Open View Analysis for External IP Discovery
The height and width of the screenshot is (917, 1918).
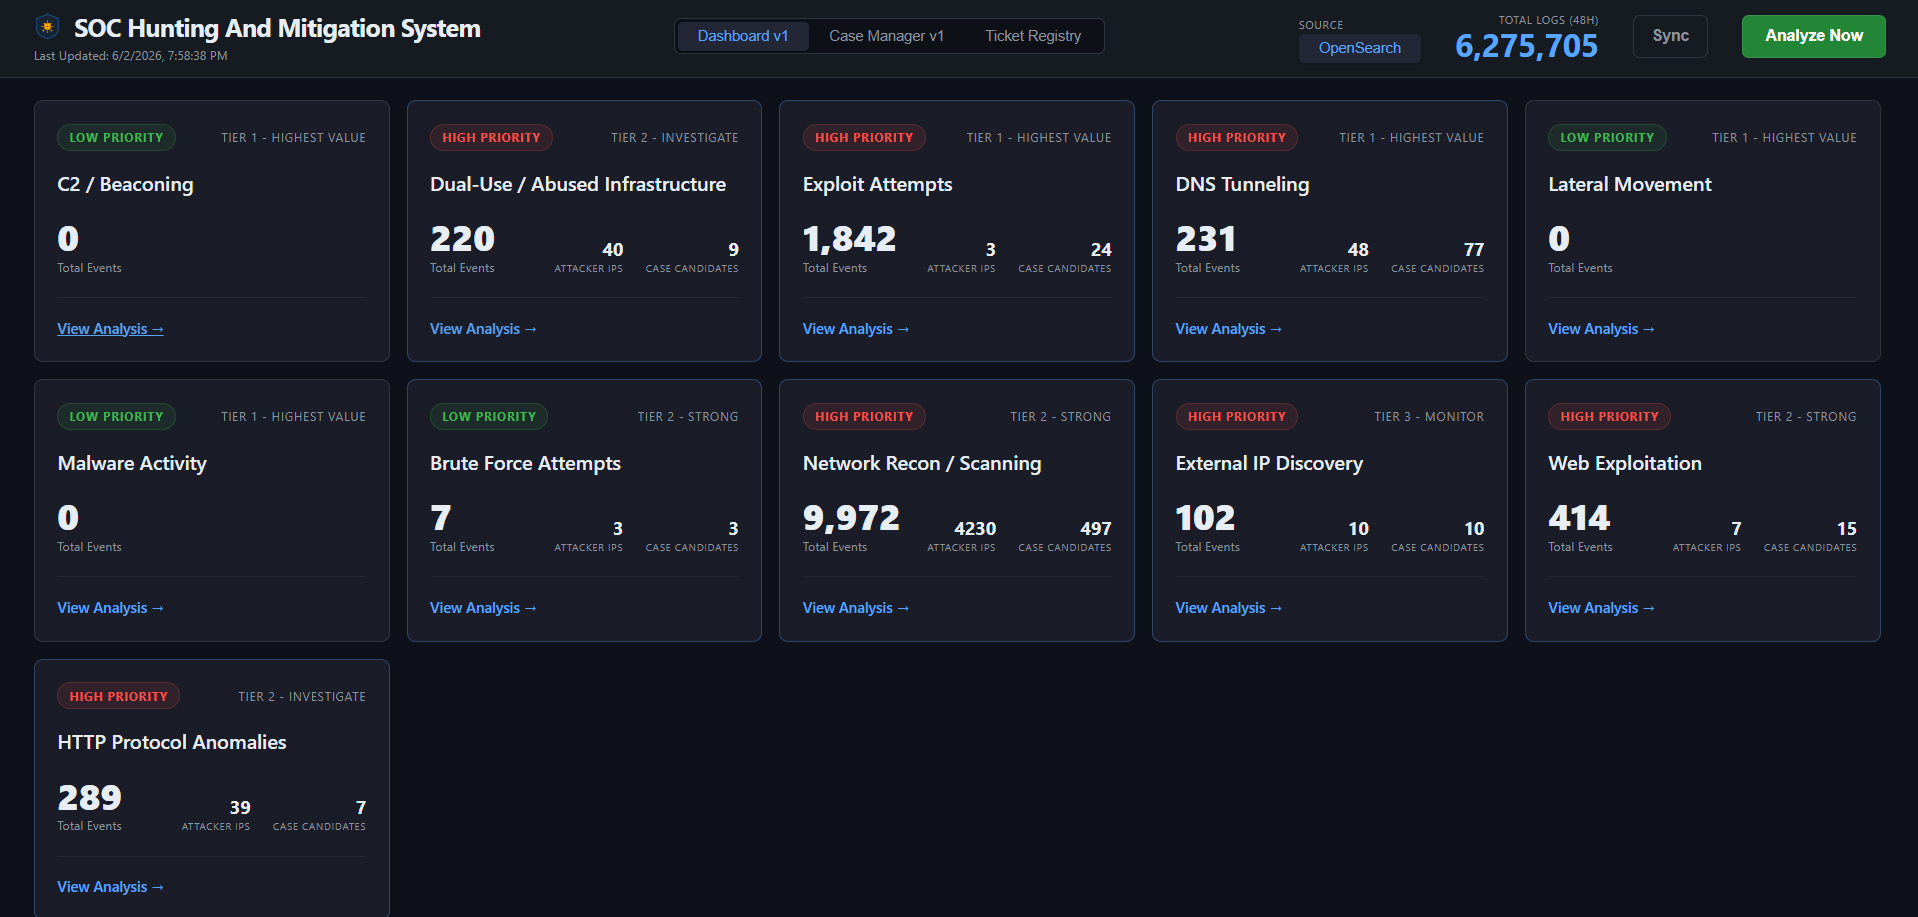[x=1228, y=608]
